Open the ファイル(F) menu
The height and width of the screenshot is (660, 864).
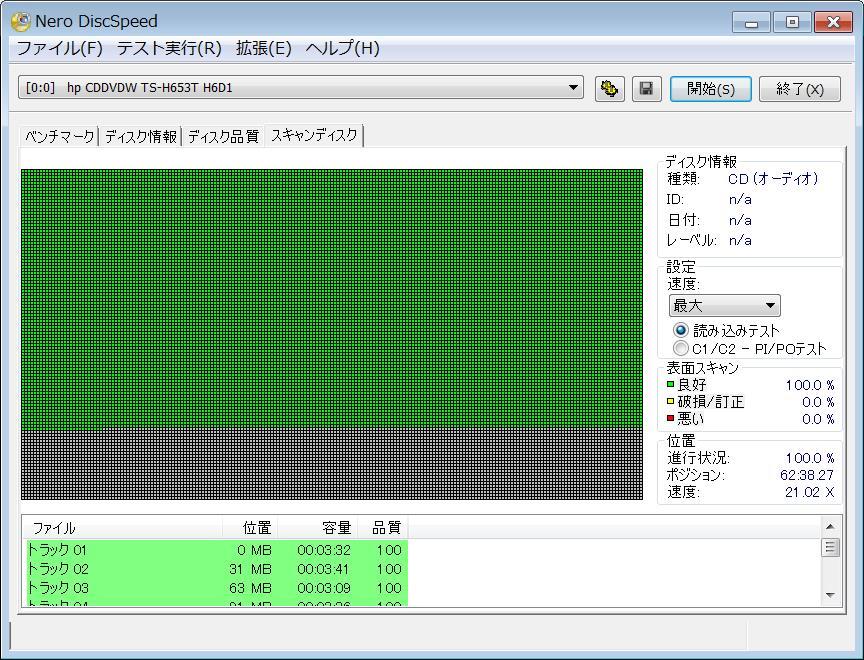[x=59, y=48]
